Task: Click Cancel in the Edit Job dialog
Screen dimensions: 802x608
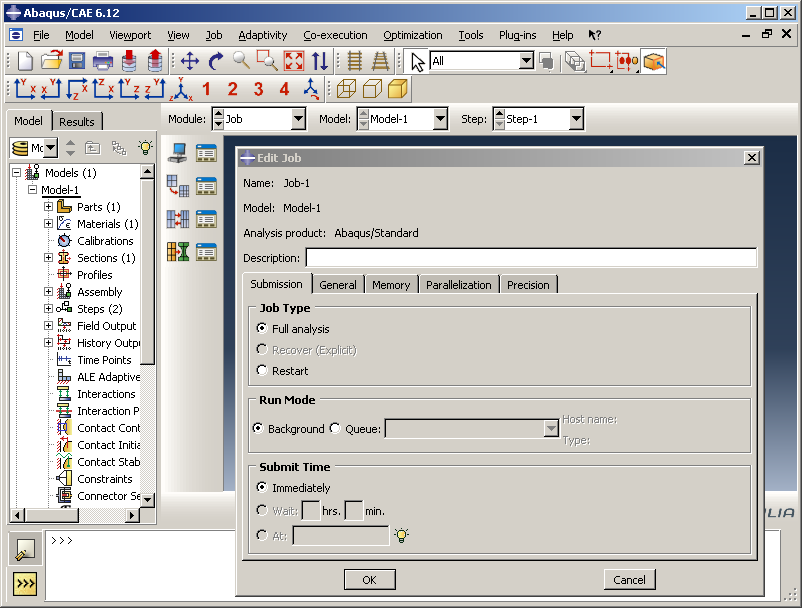Action: [x=629, y=580]
